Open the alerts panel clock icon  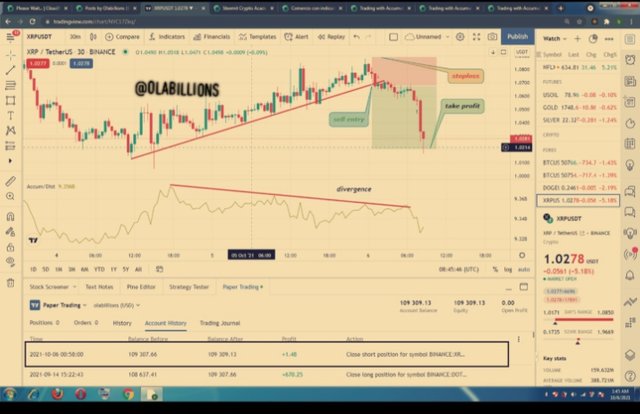(630, 60)
